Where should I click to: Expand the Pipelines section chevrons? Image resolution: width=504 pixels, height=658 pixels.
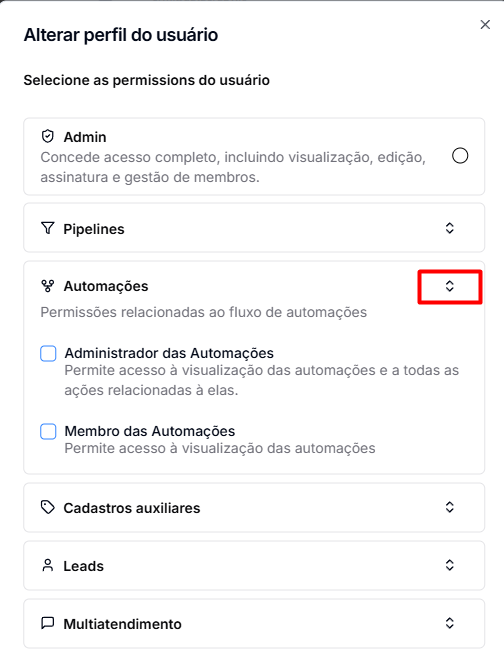coord(449,228)
